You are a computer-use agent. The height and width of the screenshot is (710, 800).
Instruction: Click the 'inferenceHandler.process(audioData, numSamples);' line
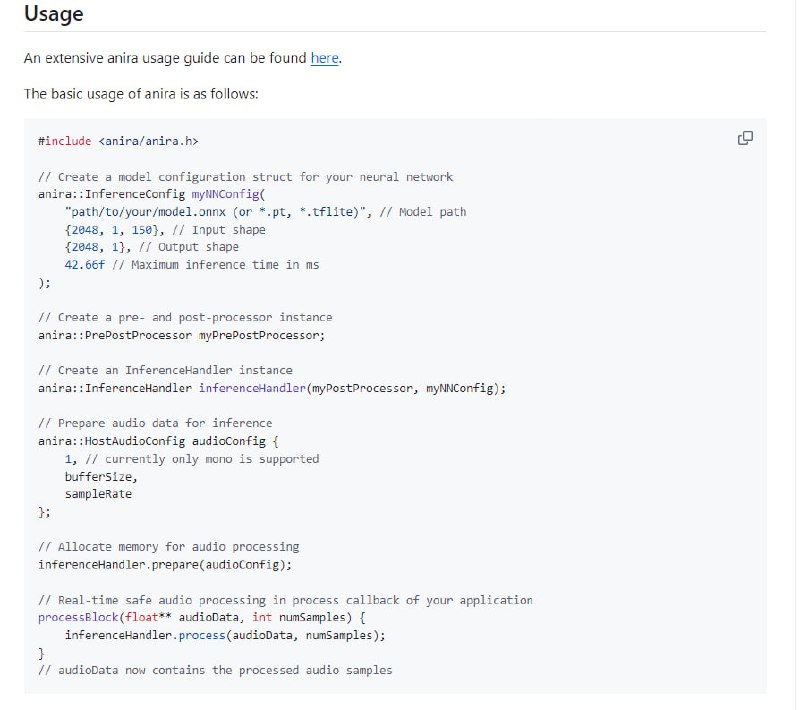[x=224, y=635]
